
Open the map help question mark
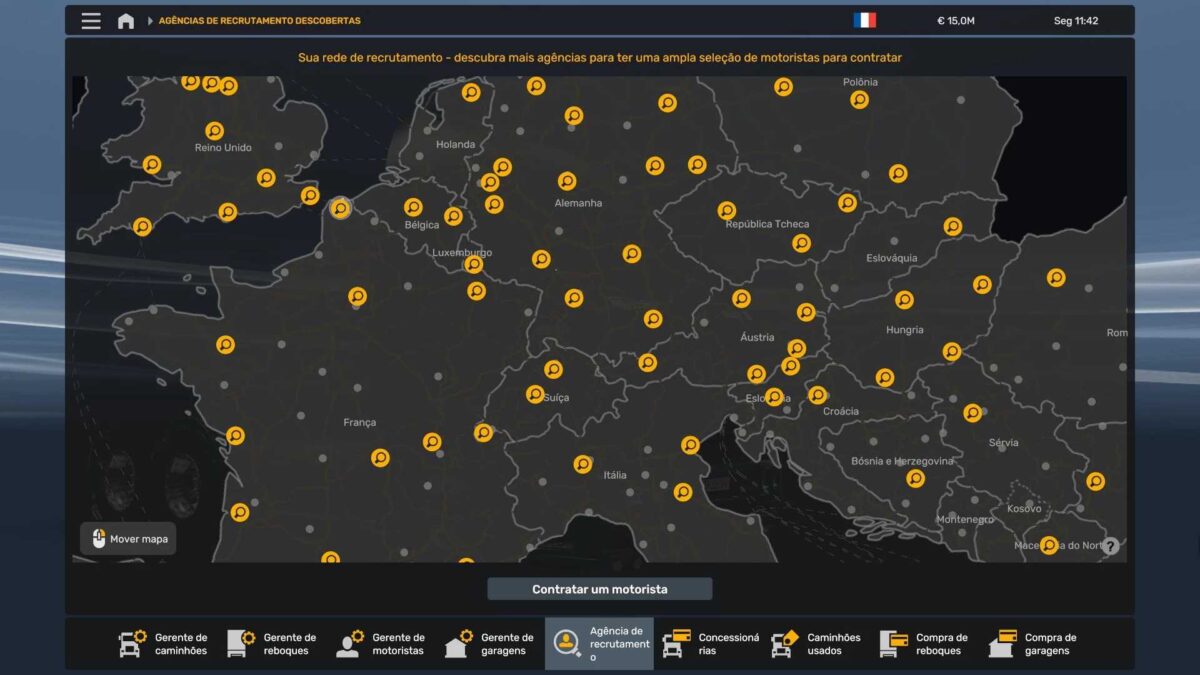click(x=1110, y=546)
